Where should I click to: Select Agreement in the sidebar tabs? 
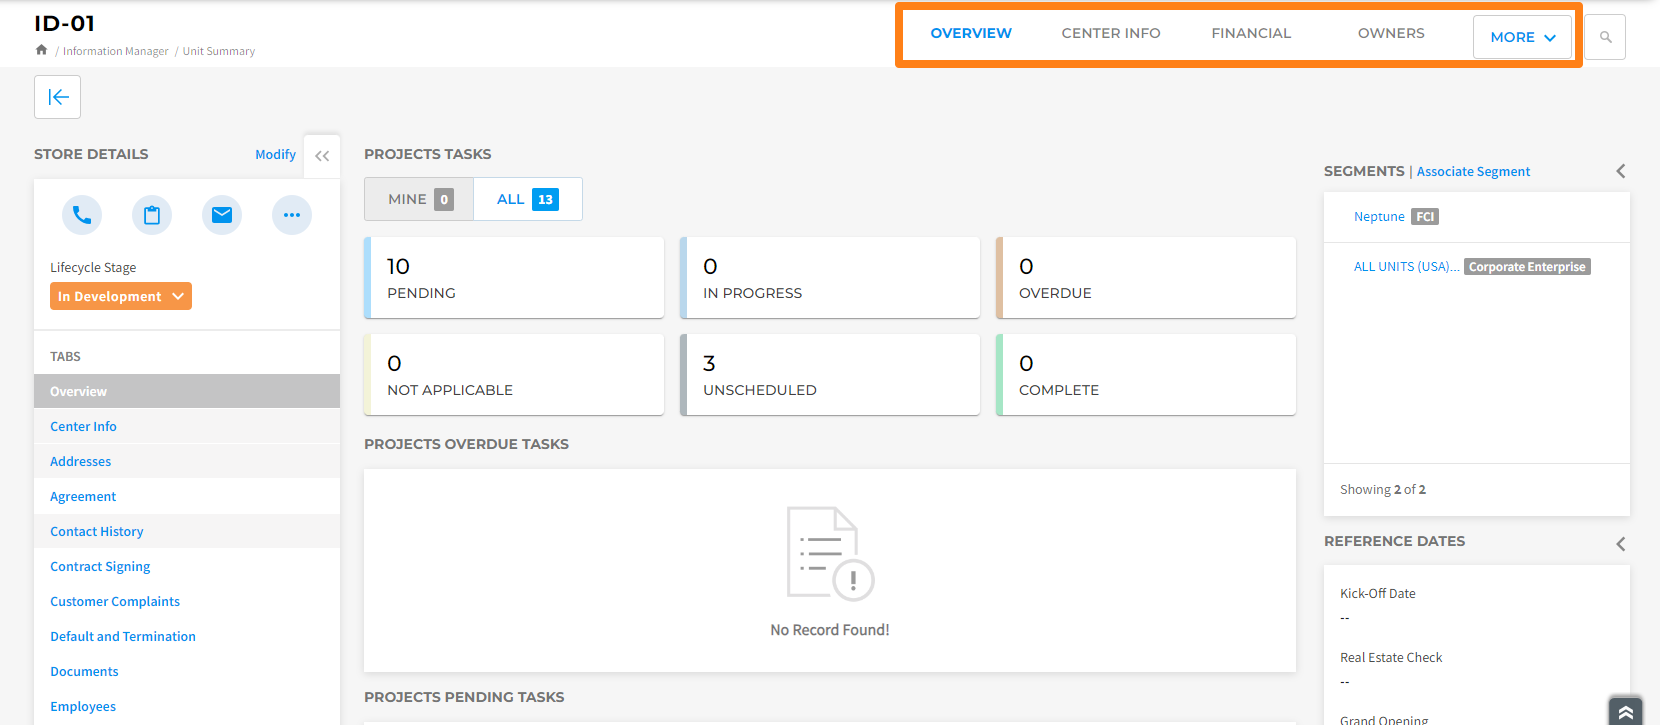(187, 496)
